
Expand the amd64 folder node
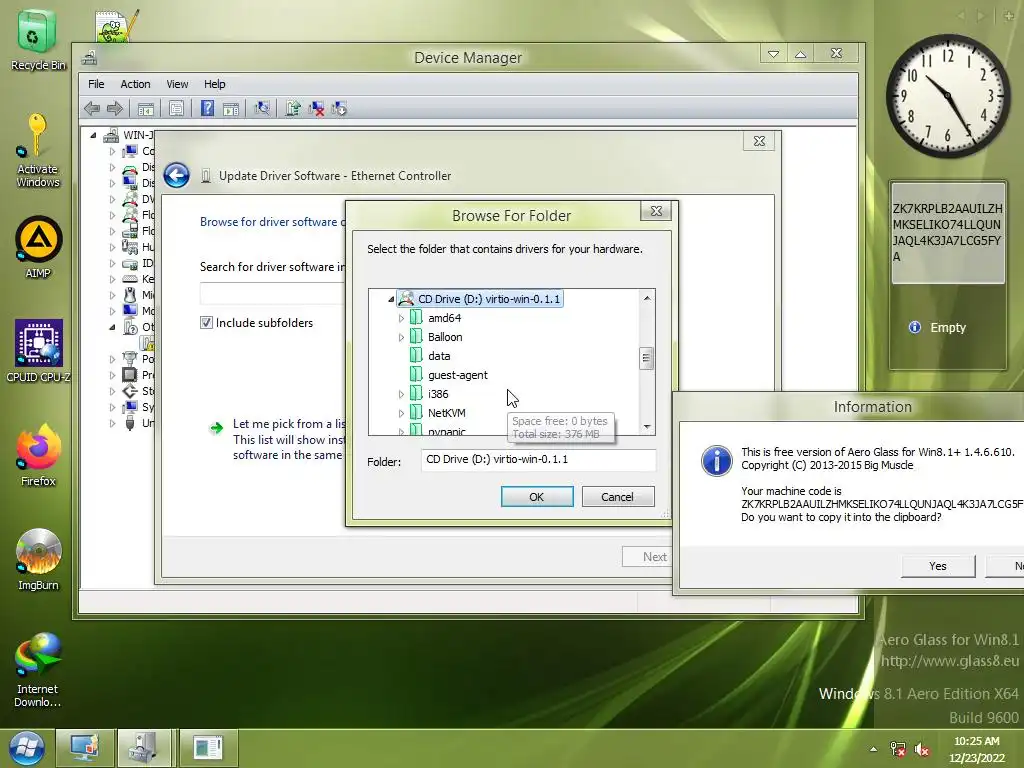coord(401,318)
